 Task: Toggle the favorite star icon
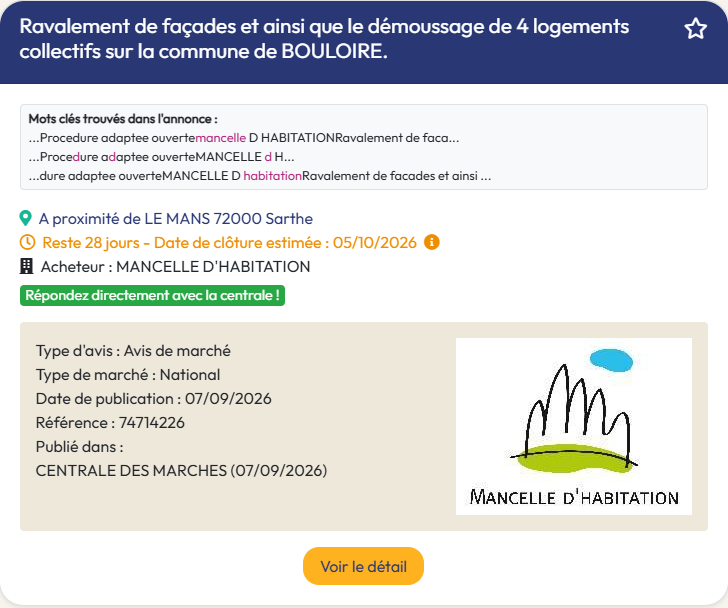click(696, 29)
